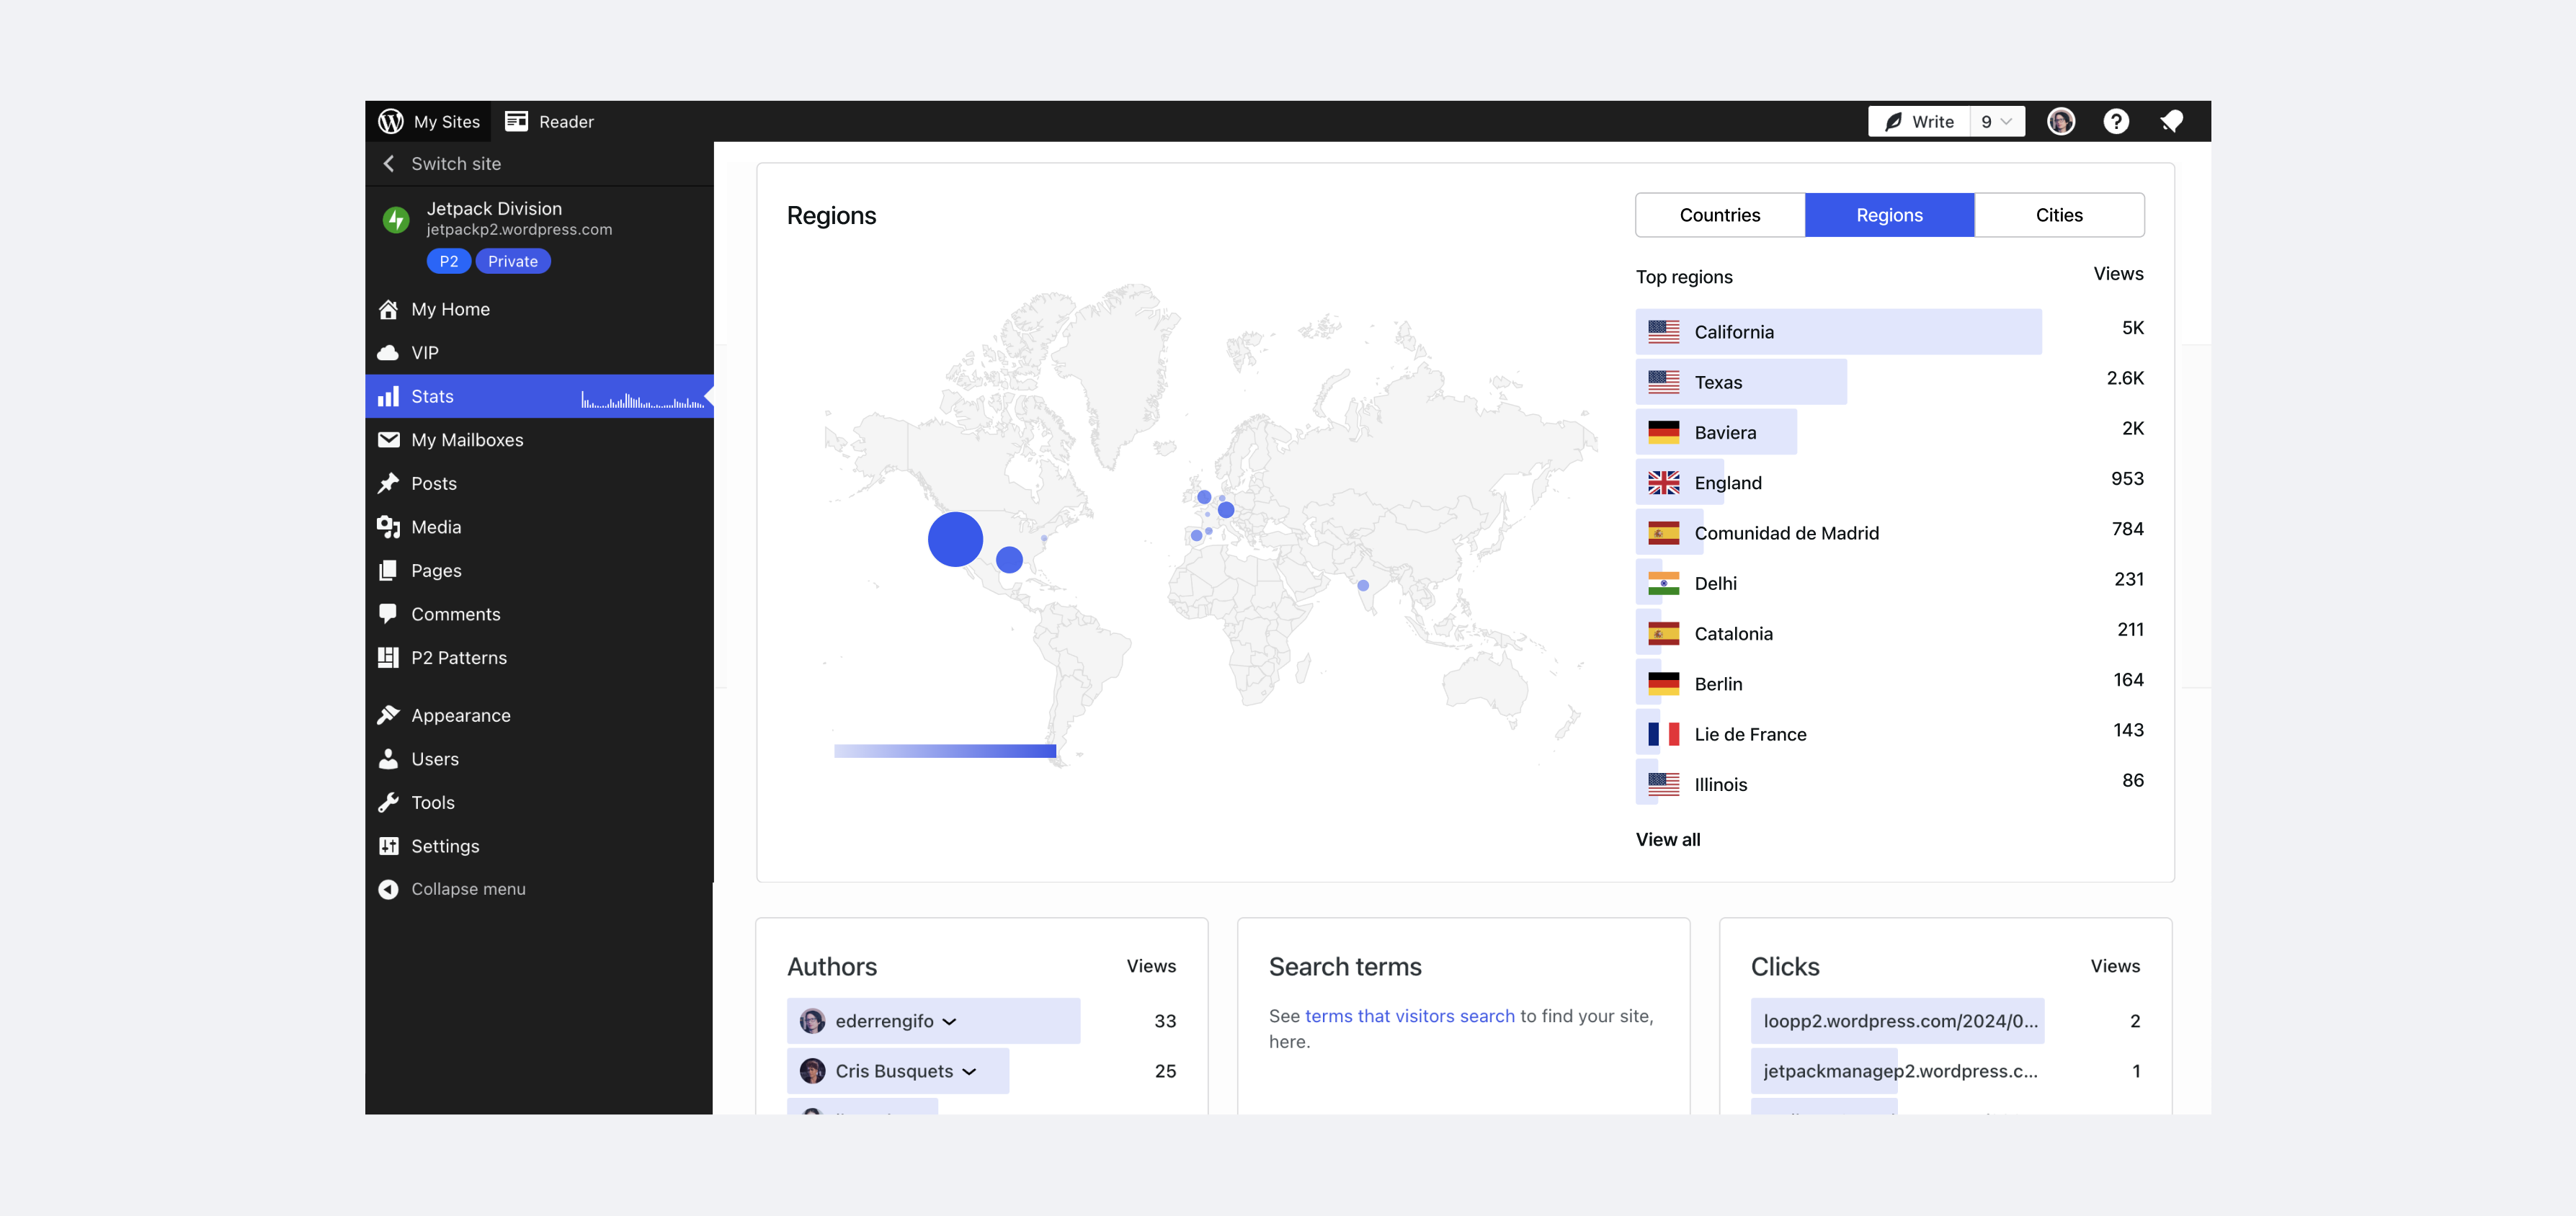Expand author ederrengifo details
Image resolution: width=2576 pixels, height=1216 pixels.
point(949,1021)
